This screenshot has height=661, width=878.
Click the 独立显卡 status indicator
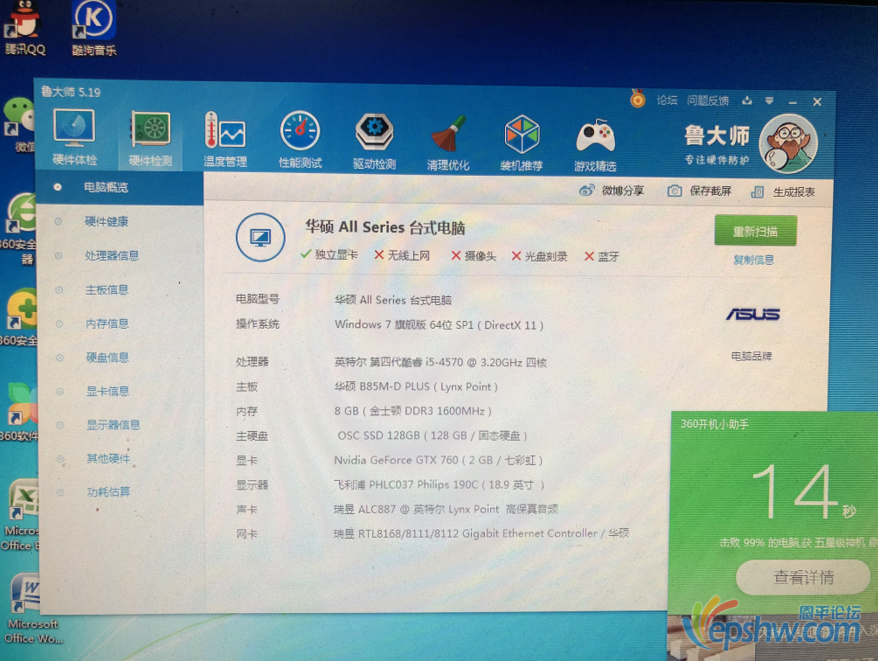coord(329,255)
